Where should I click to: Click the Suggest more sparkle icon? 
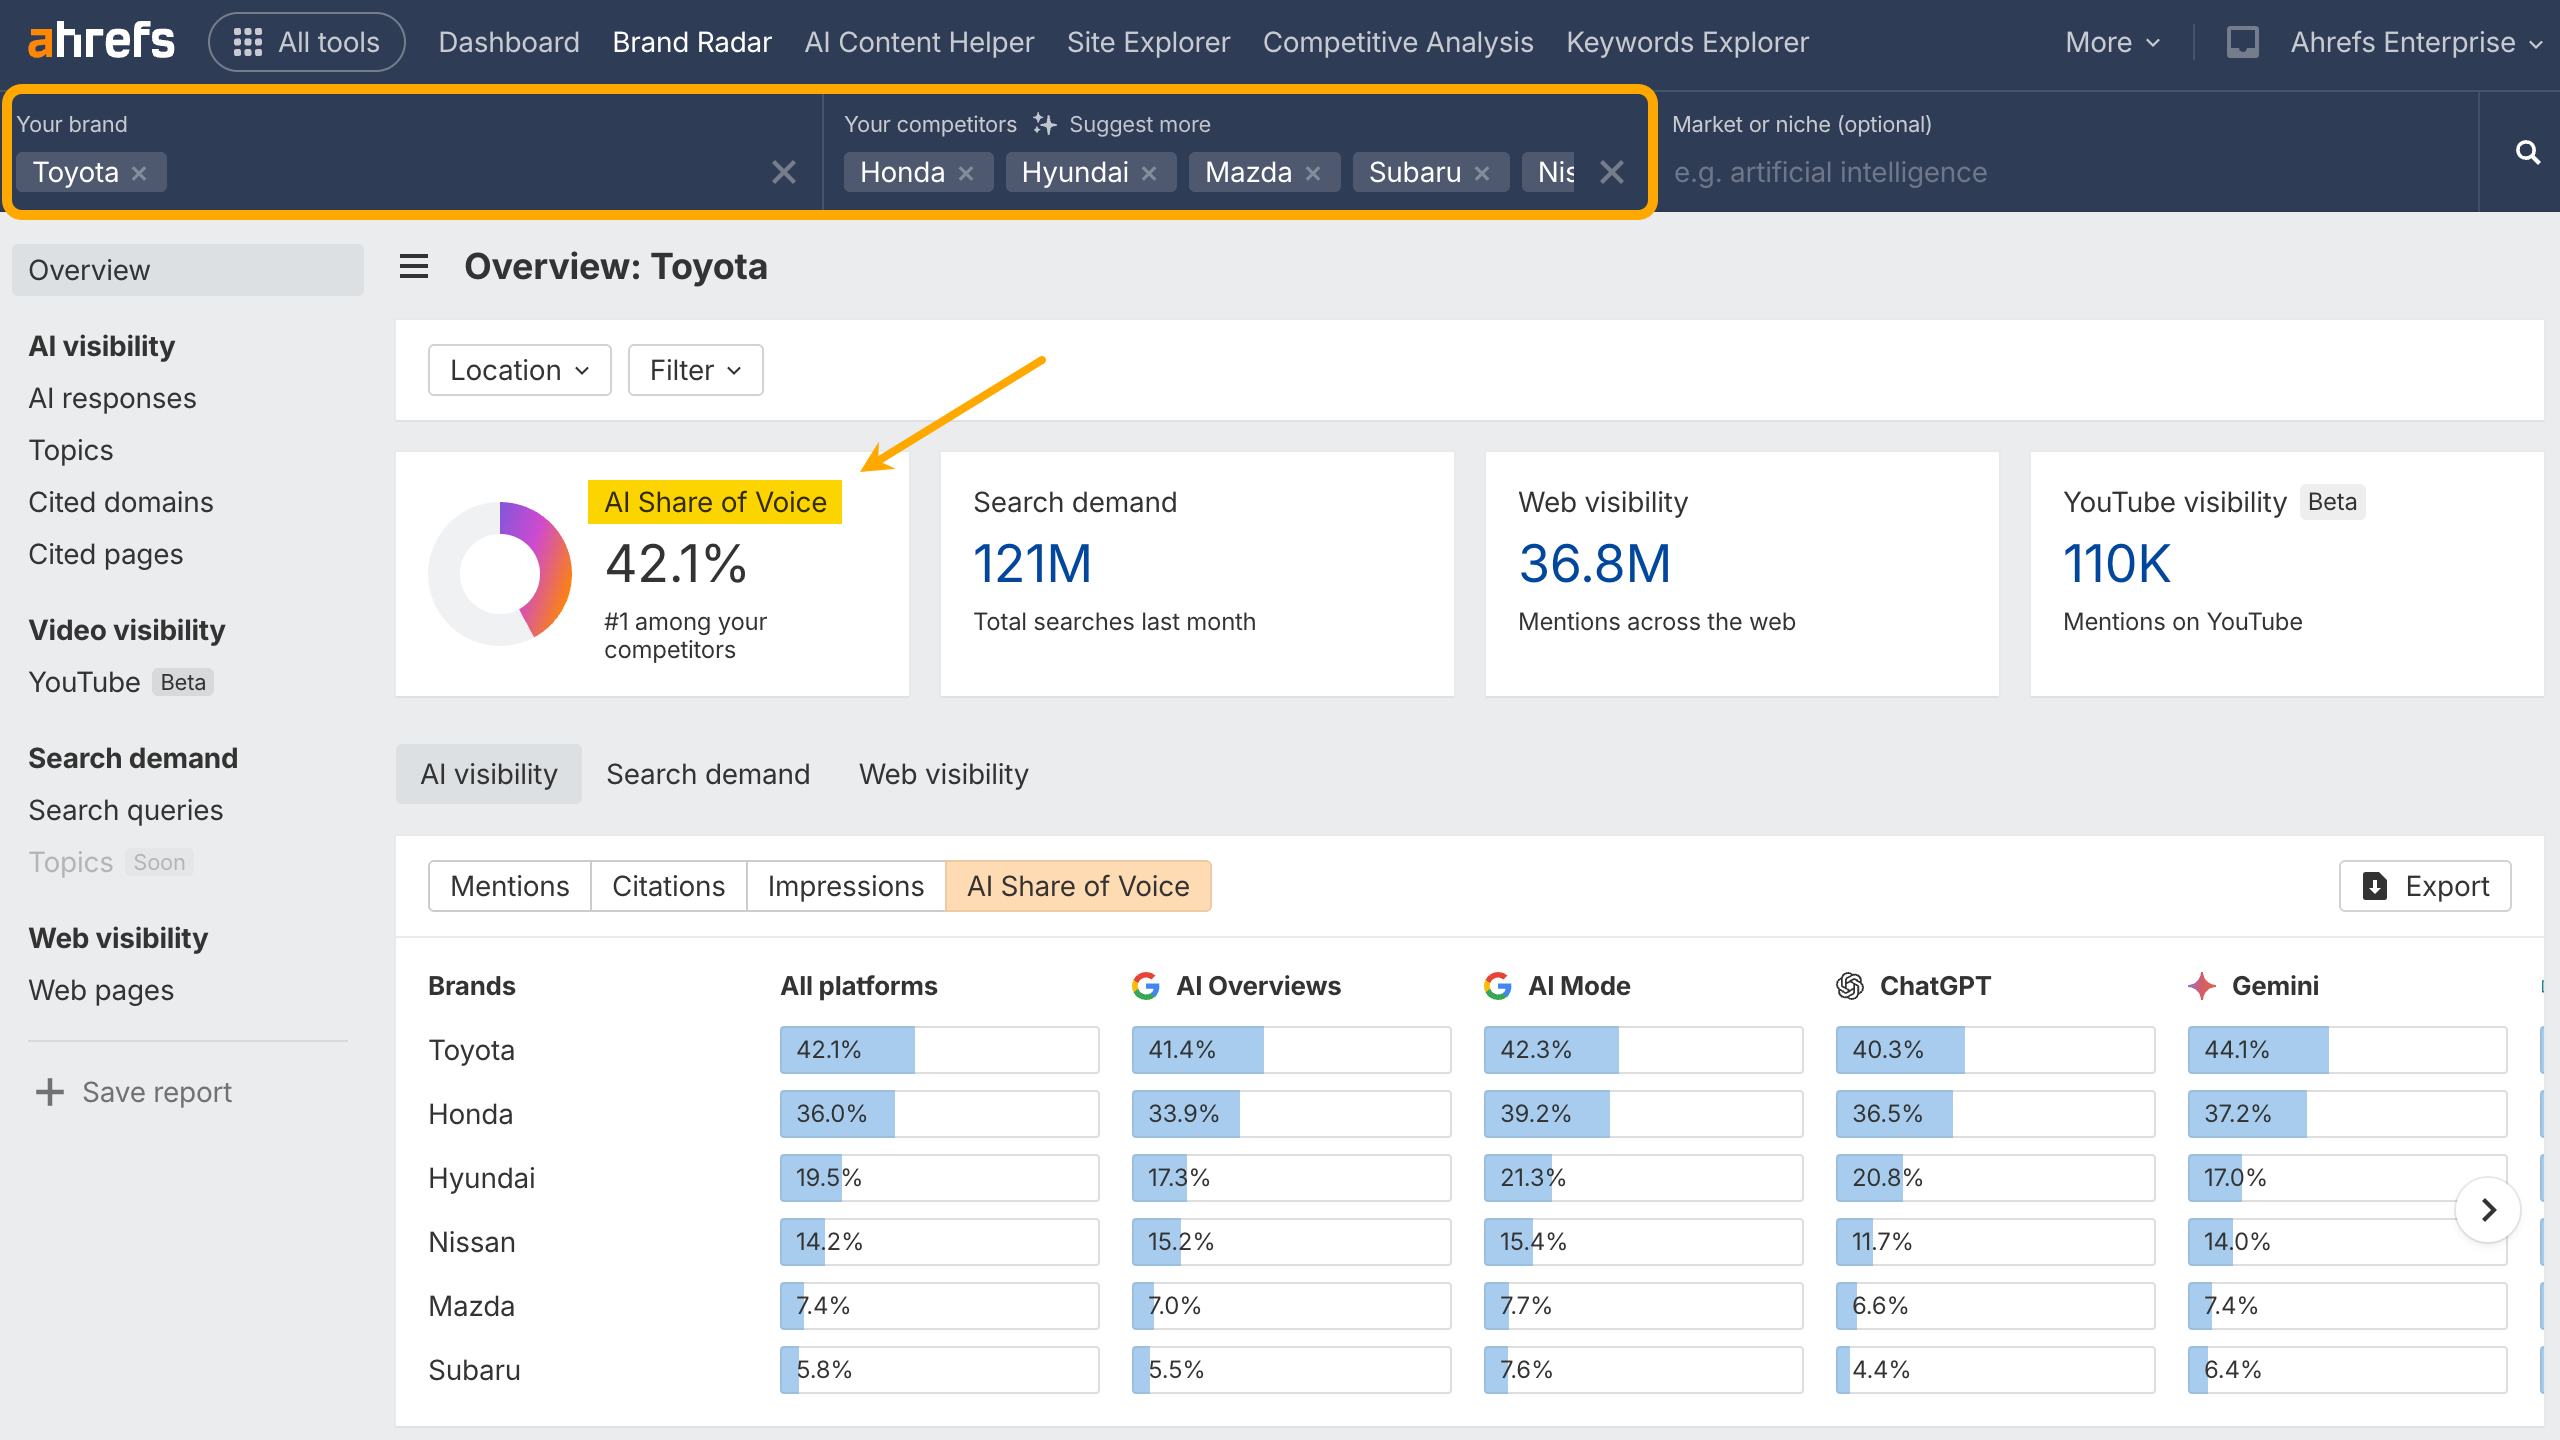pyautogui.click(x=1044, y=124)
